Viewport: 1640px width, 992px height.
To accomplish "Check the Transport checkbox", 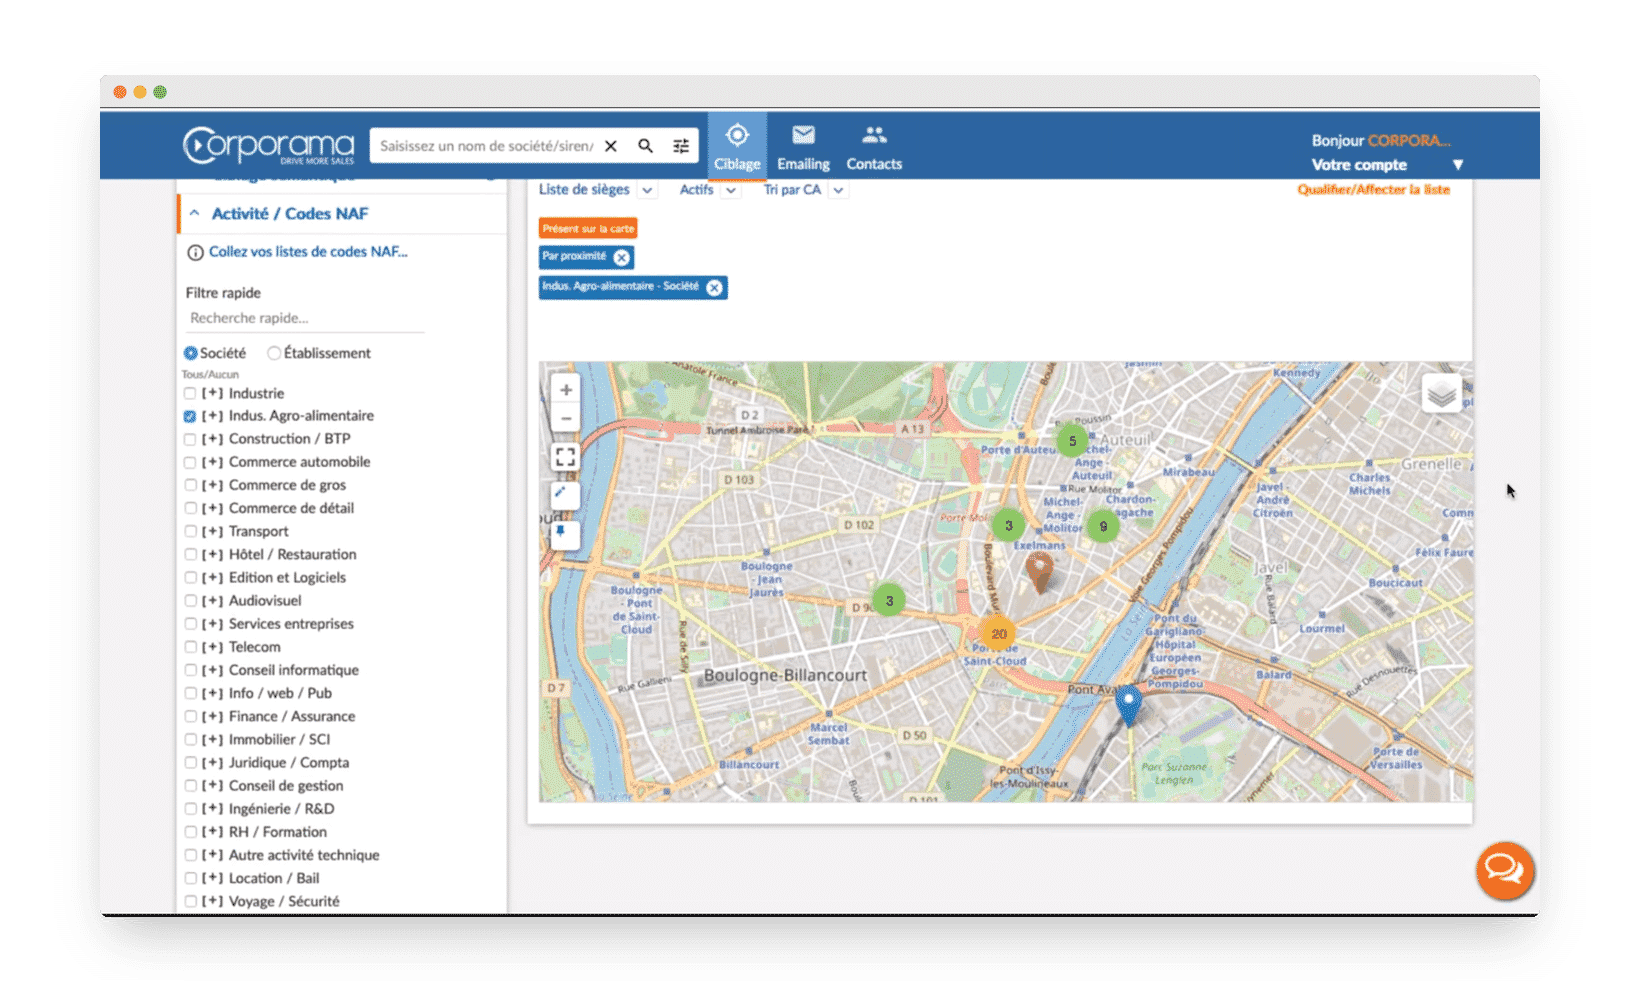I will click(x=190, y=532).
